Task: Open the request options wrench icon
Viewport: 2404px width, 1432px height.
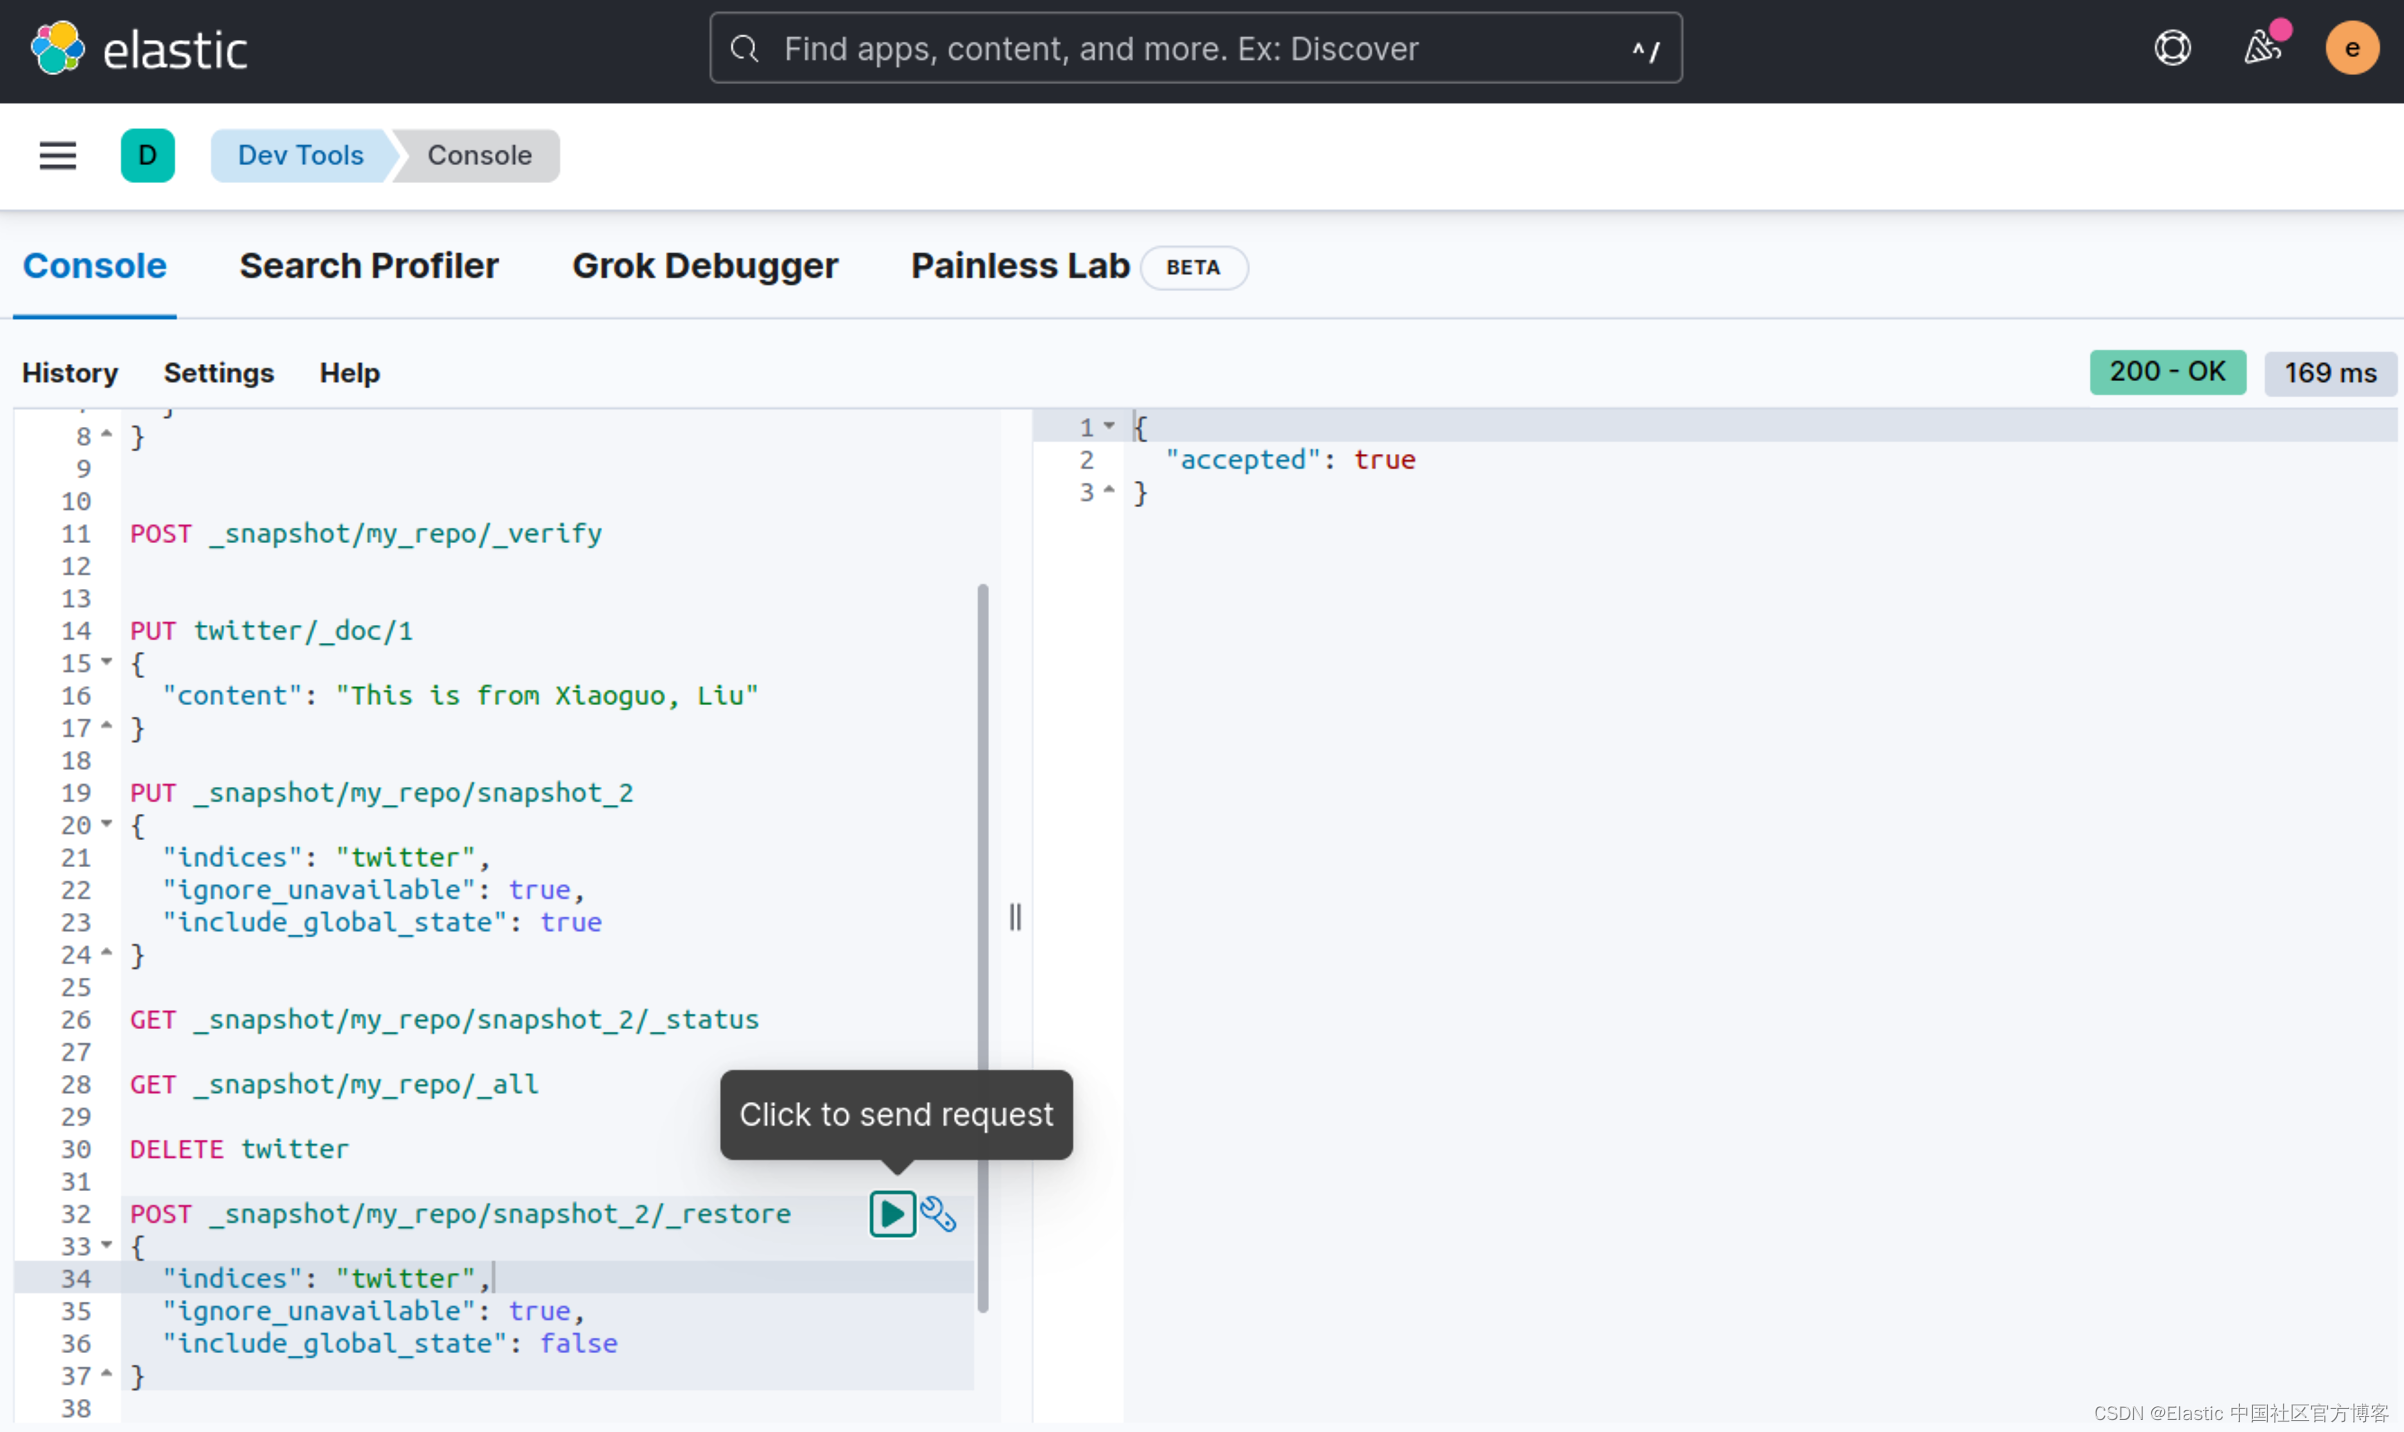Action: point(938,1214)
